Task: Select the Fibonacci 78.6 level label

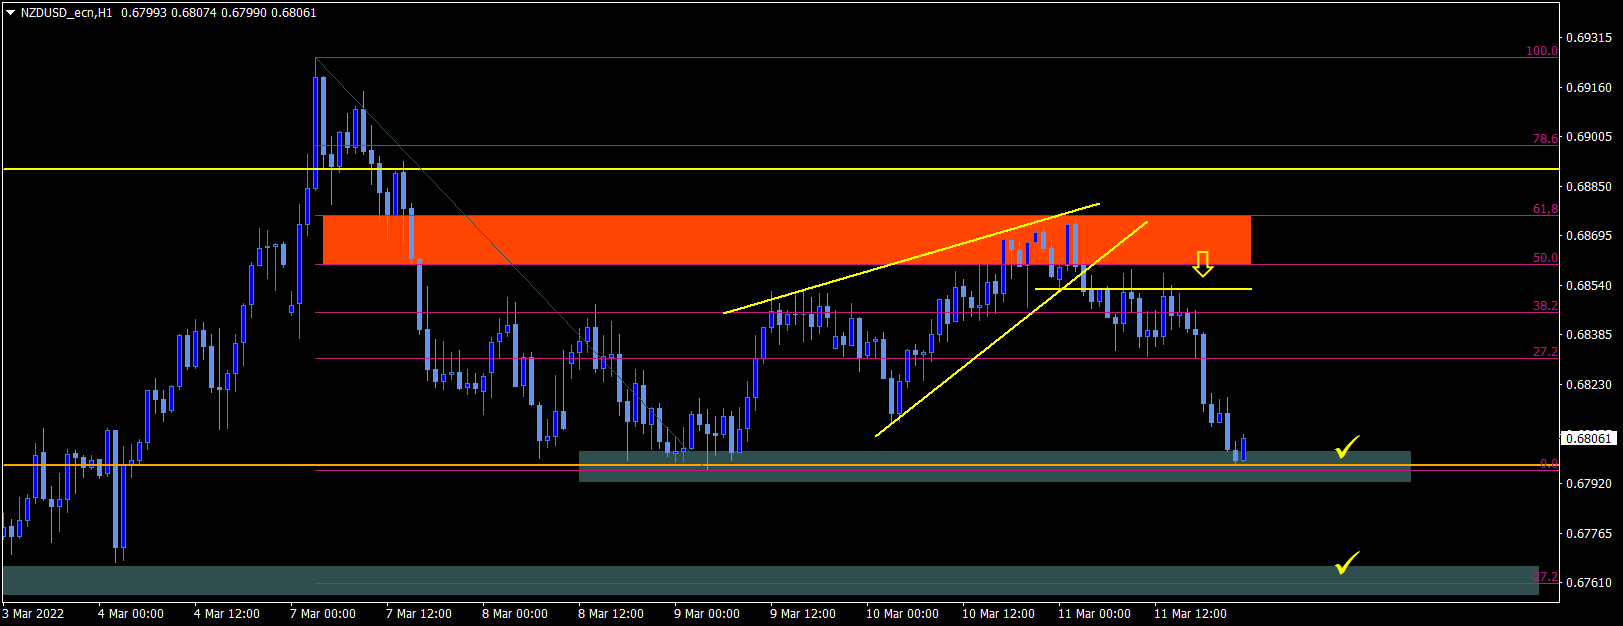Action: tap(1545, 139)
